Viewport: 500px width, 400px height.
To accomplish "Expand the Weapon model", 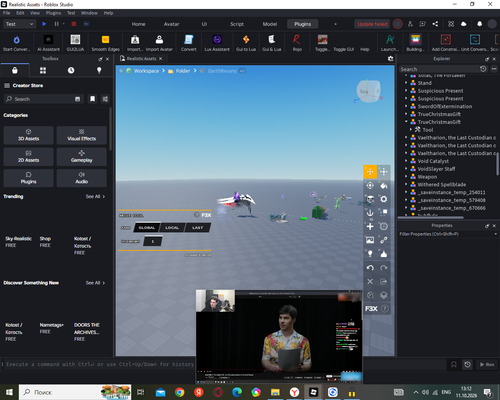I will [x=406, y=176].
